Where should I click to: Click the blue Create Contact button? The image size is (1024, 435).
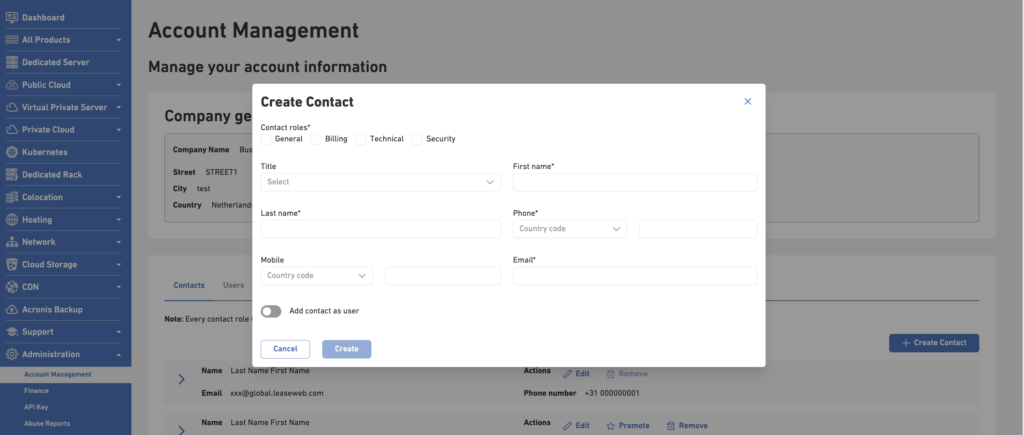click(x=934, y=343)
